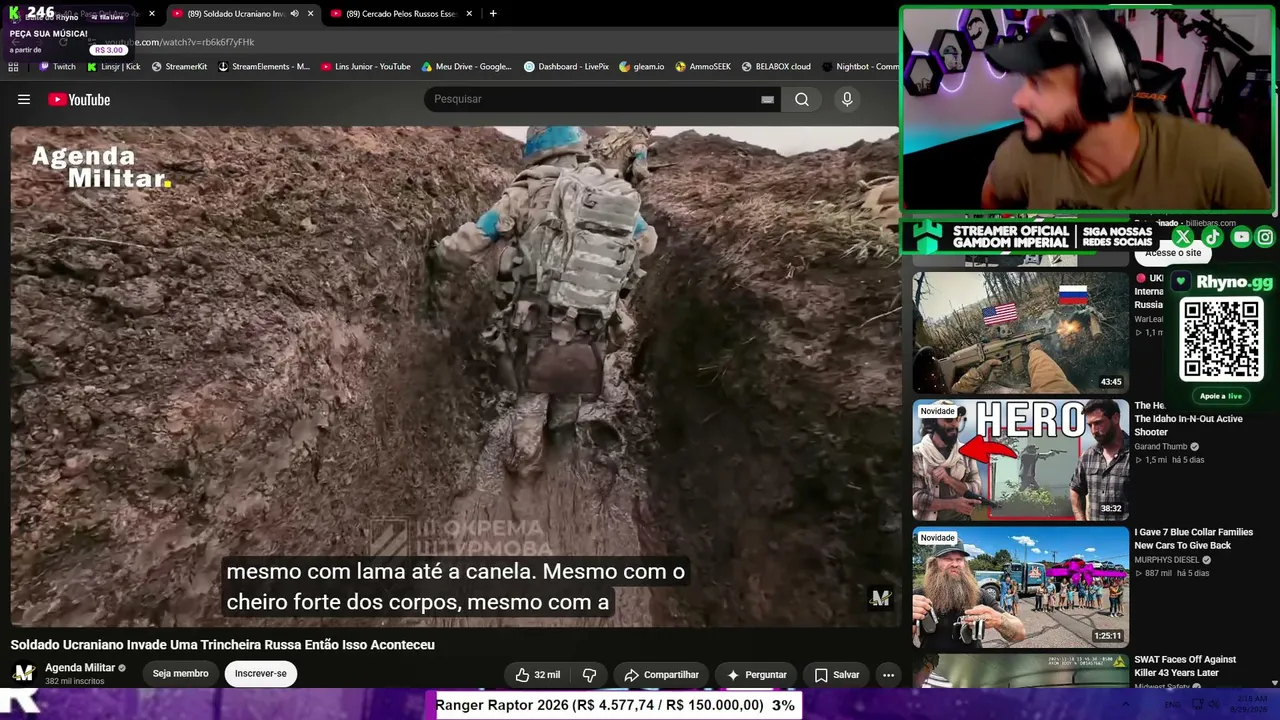Open SWAT Faces Off Against Killer title
Viewport: 1280px width, 720px height.
(x=1185, y=666)
